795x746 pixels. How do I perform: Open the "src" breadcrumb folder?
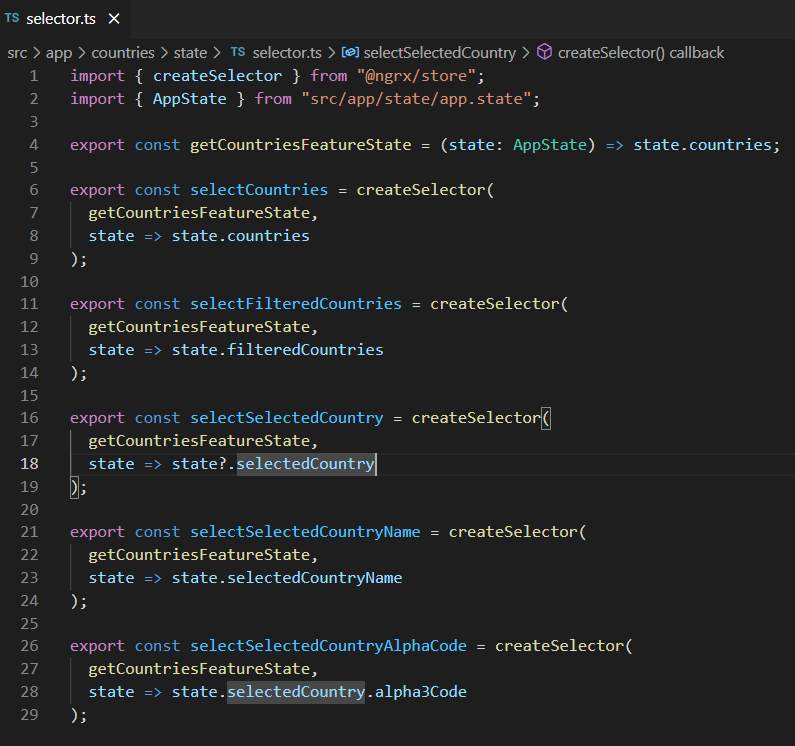17,52
